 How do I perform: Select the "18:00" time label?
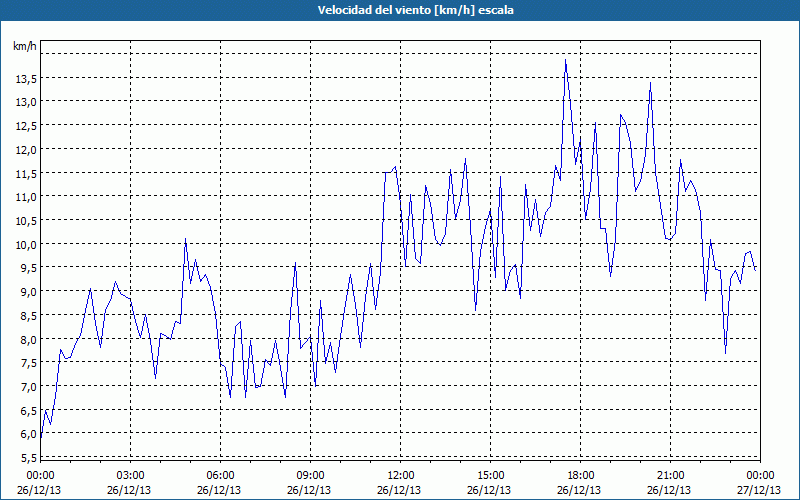581,476
